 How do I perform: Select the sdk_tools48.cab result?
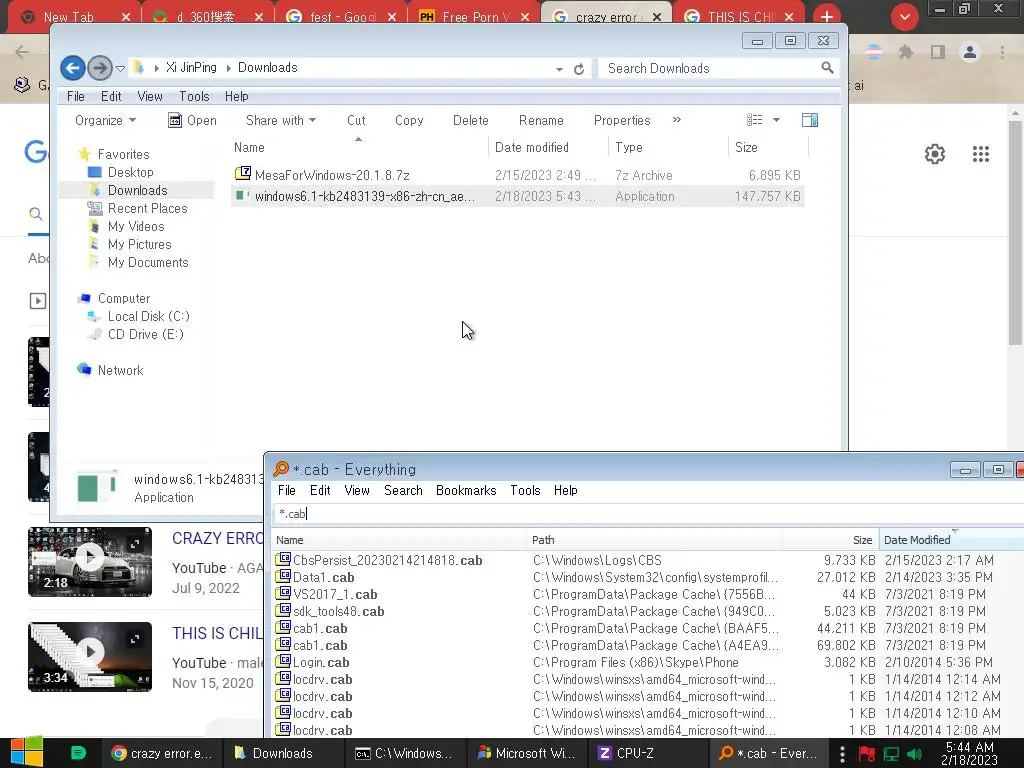click(648, 611)
